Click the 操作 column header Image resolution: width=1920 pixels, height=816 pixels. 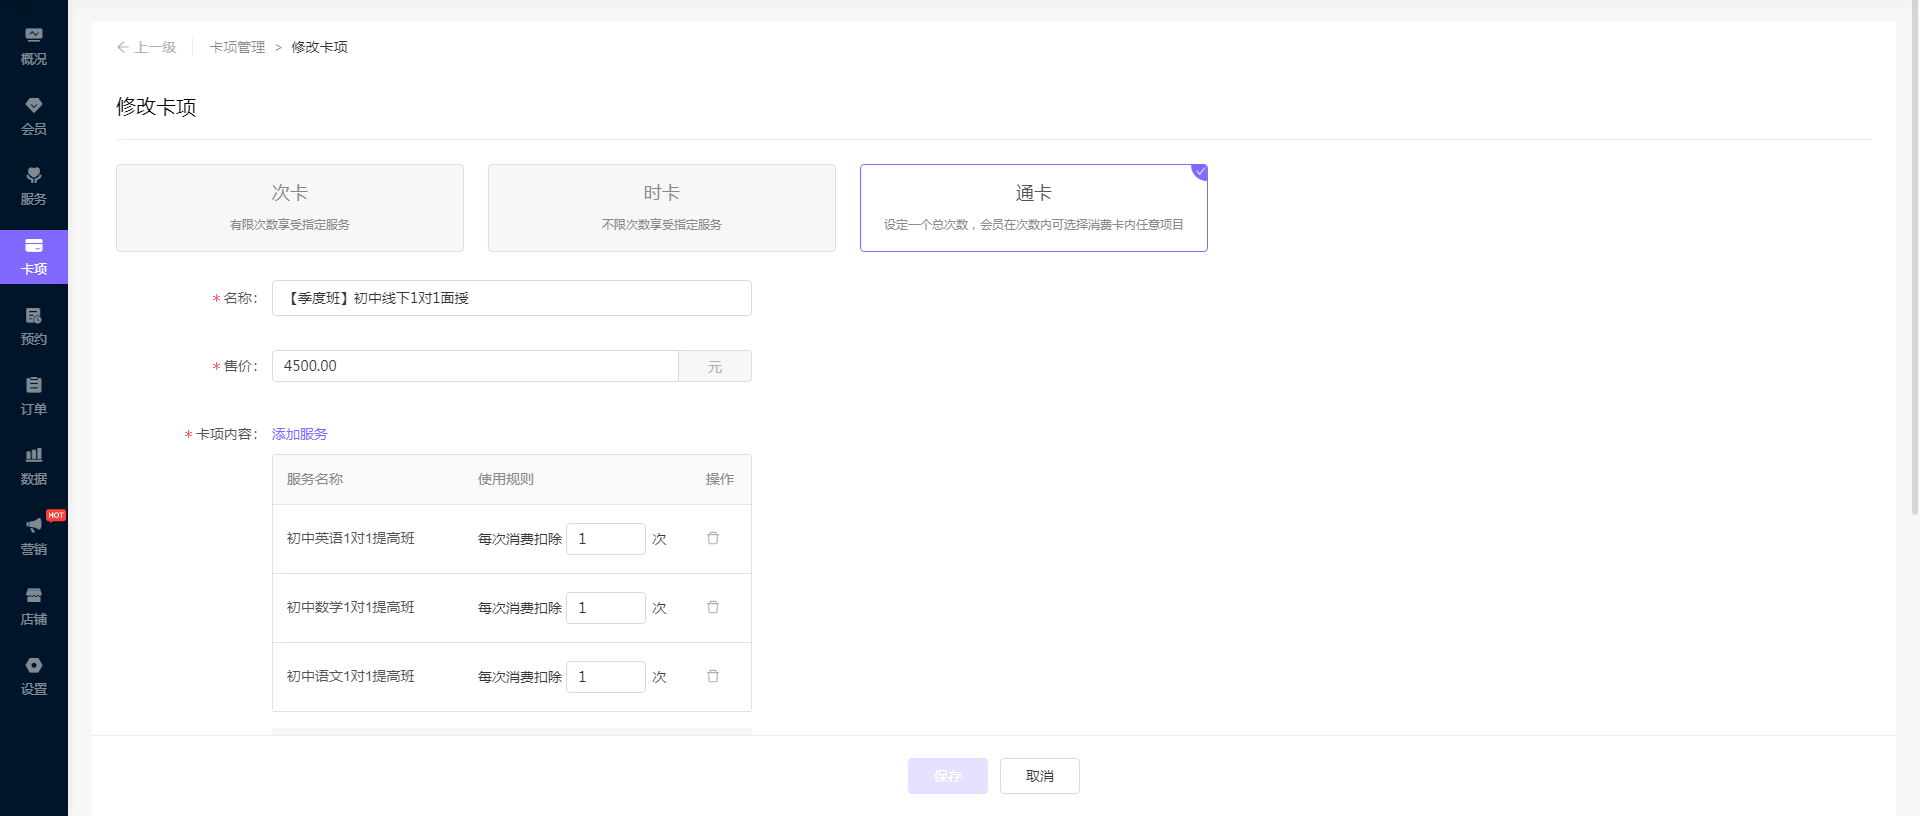[720, 479]
